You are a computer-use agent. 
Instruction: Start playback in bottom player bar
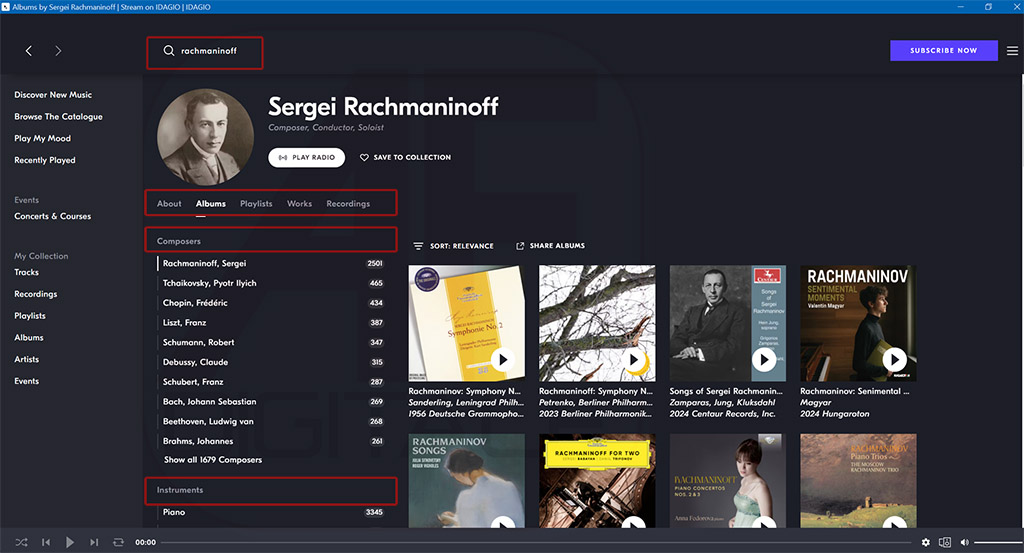tap(70, 542)
